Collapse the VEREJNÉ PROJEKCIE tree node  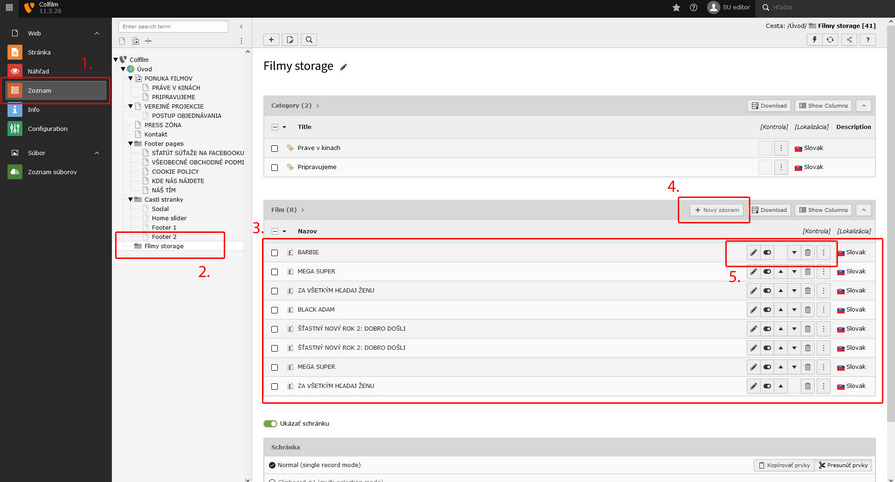tap(131, 106)
